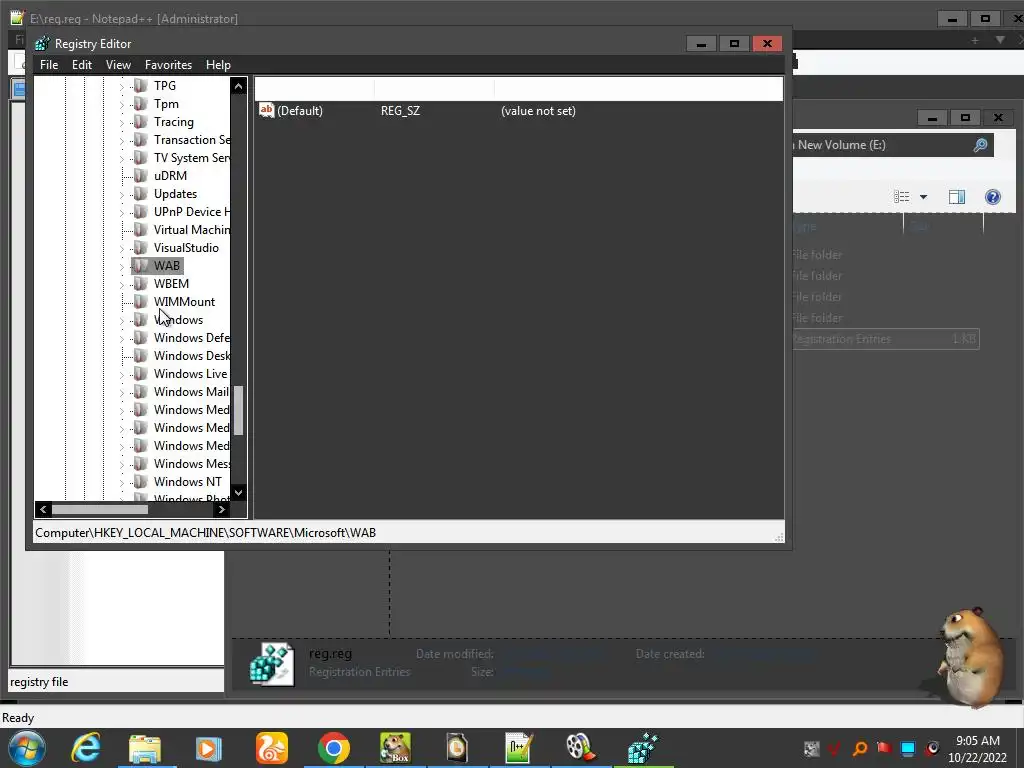Select the VisualStudio registry key
This screenshot has height=768, width=1024.
tap(186, 248)
